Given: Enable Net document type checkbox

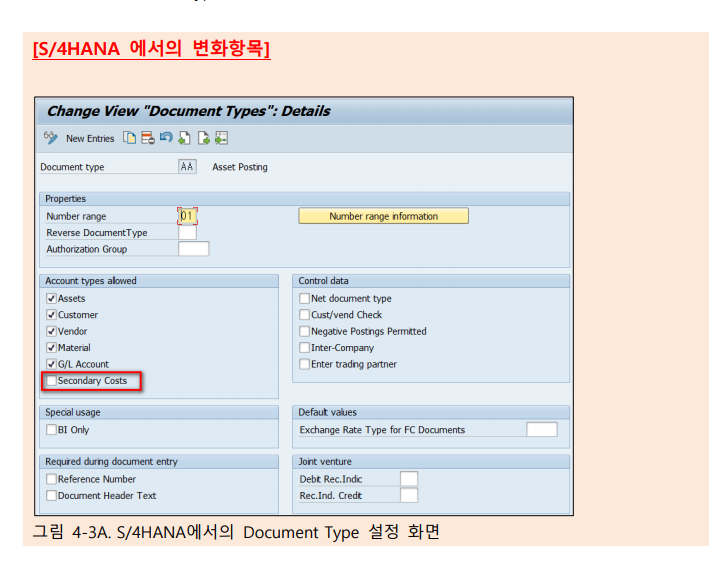Looking at the screenshot, I should point(305,298).
